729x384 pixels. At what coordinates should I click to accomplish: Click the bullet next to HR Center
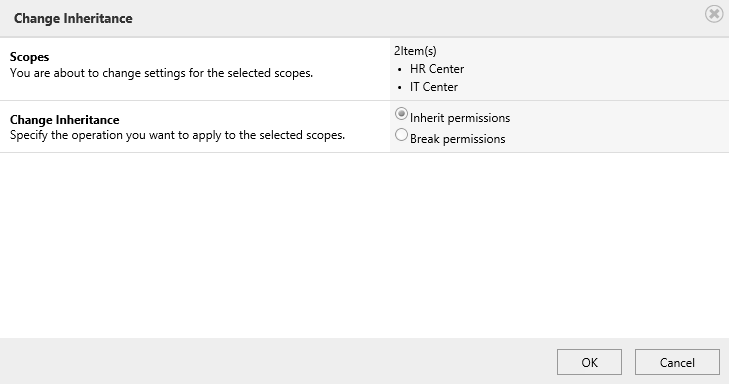point(400,70)
